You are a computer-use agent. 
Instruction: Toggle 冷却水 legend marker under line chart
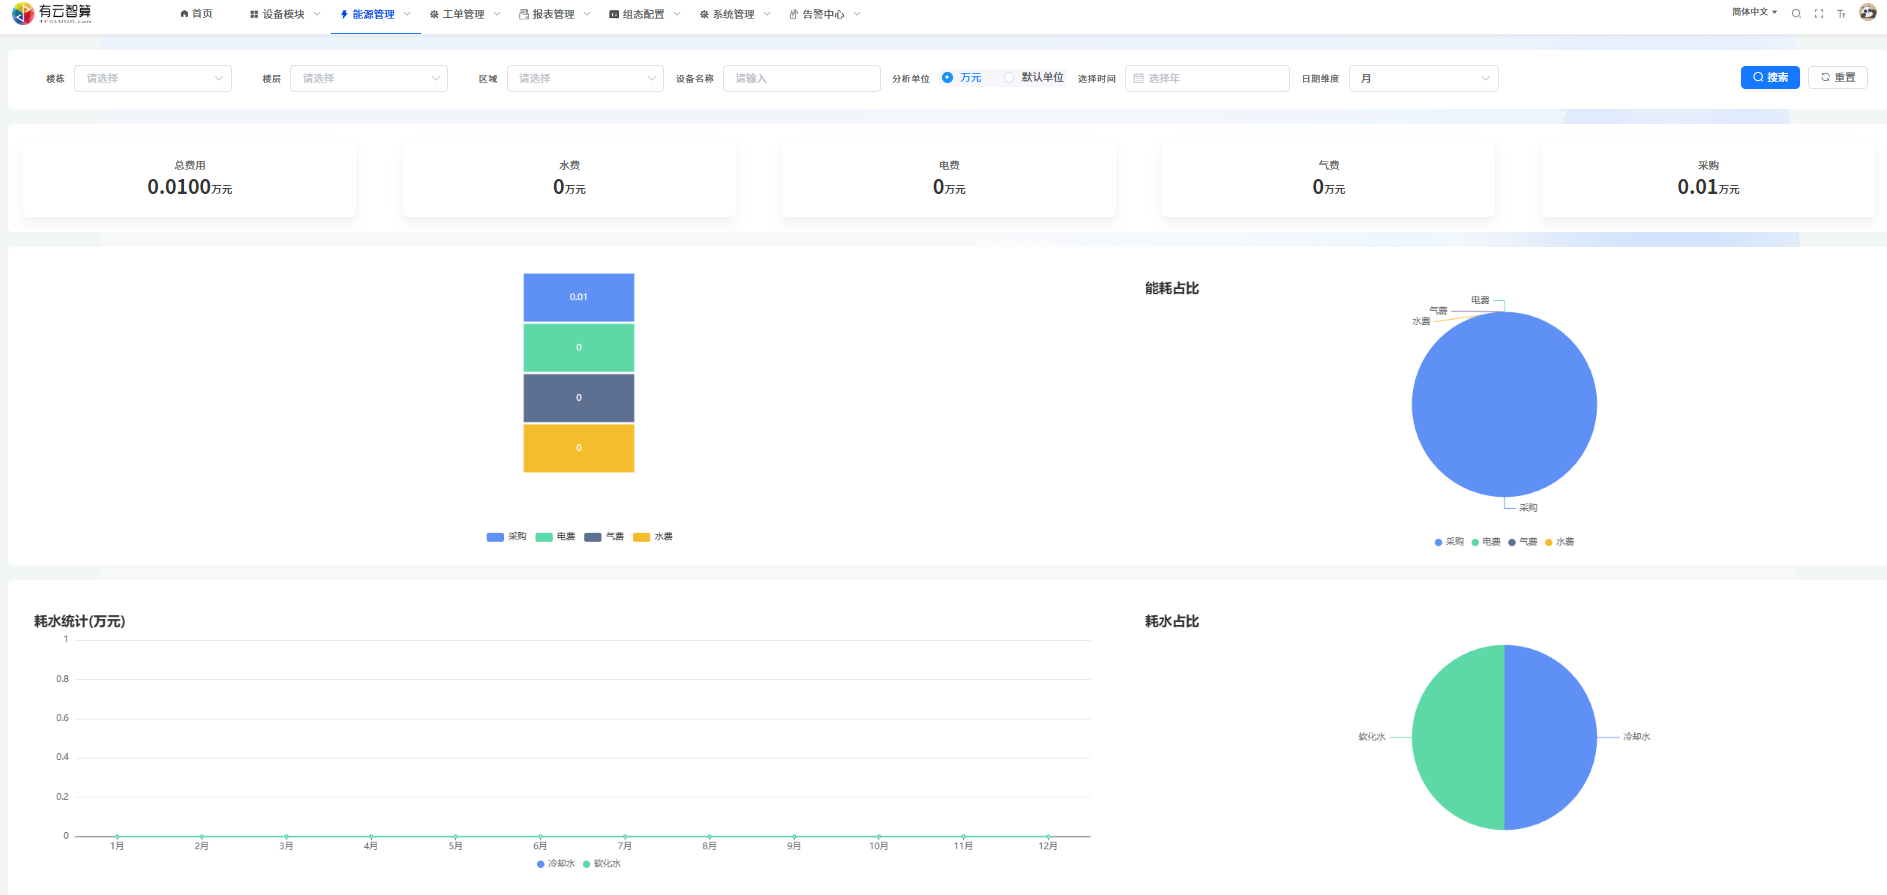click(541, 864)
